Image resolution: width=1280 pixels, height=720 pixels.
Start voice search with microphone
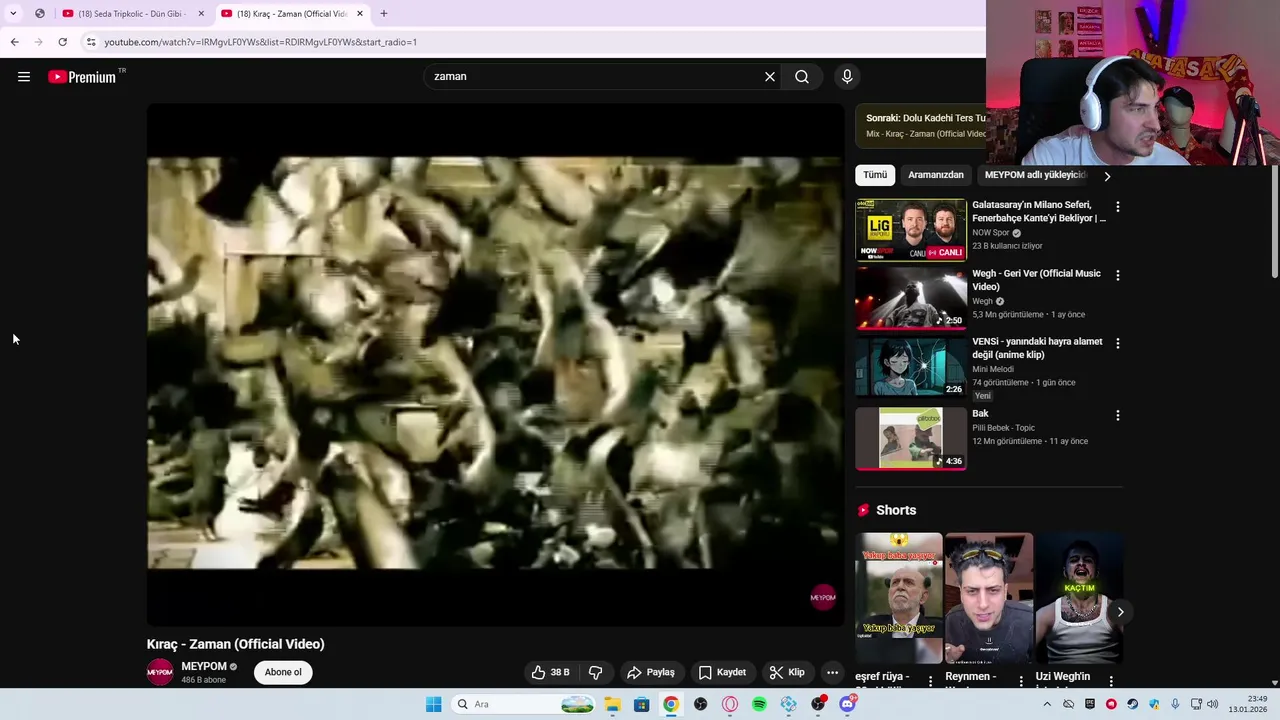pos(847,77)
